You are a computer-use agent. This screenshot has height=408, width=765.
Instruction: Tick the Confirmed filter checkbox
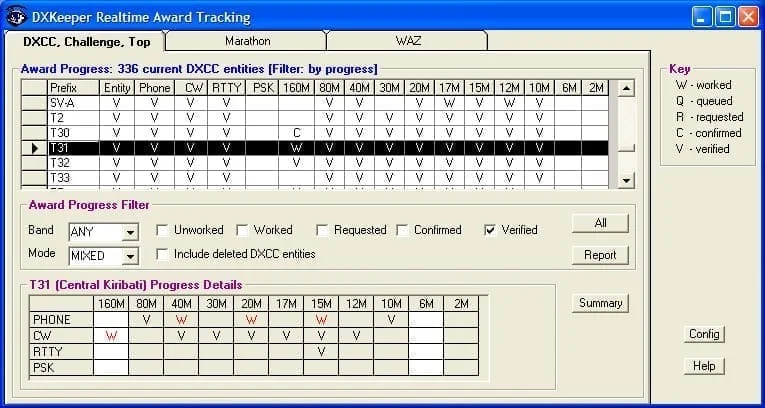coord(402,230)
